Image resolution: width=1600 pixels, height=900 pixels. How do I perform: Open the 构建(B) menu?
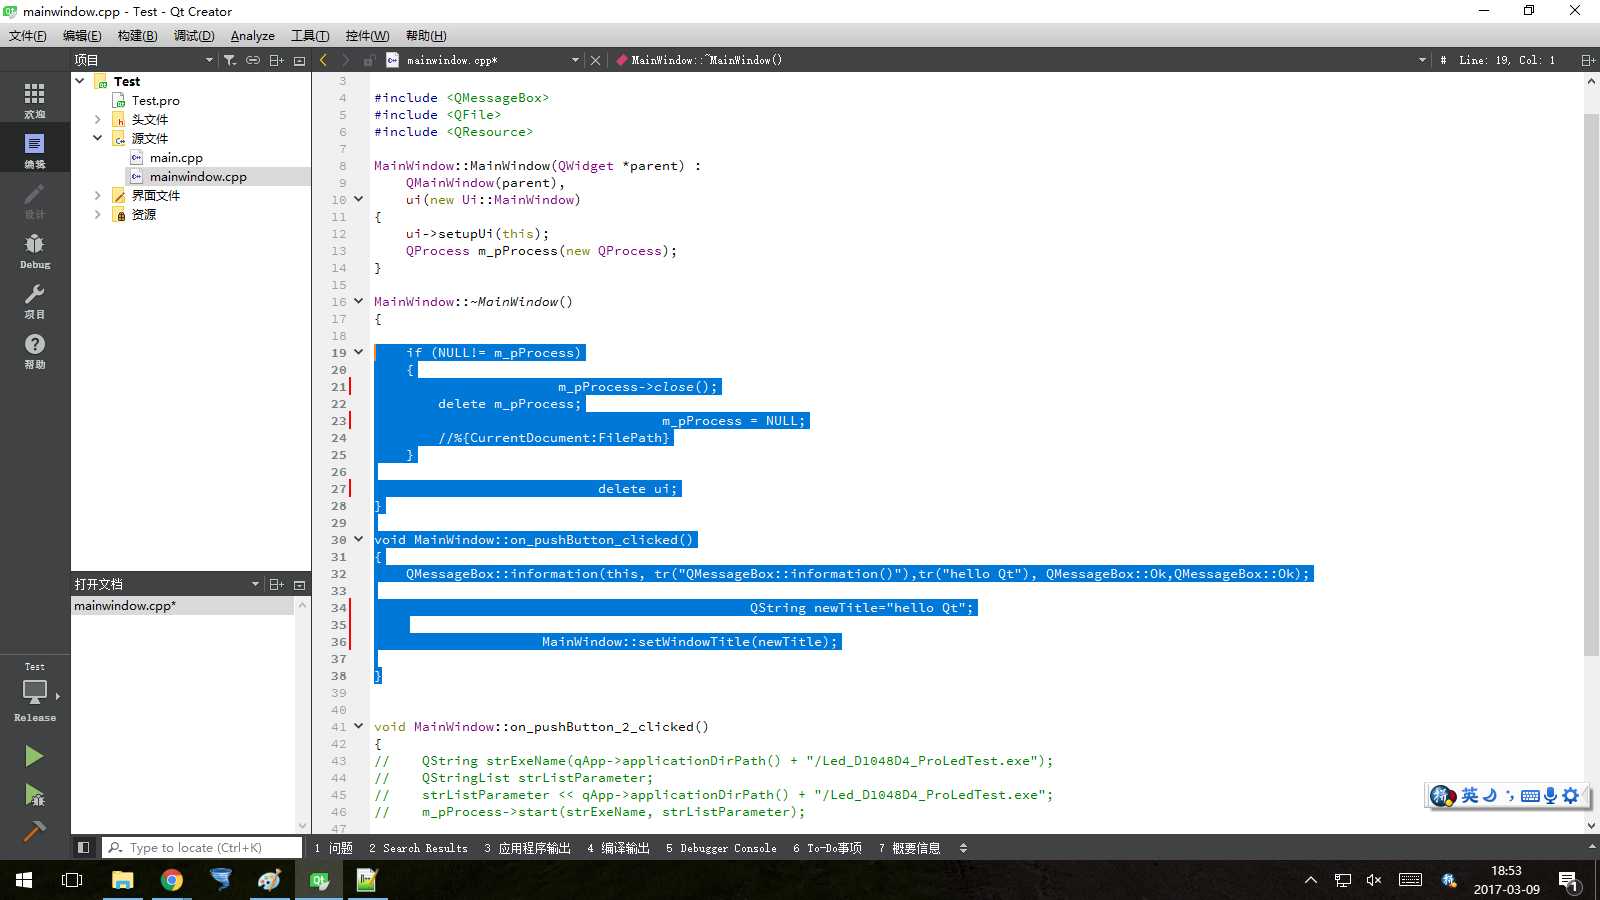tap(137, 36)
